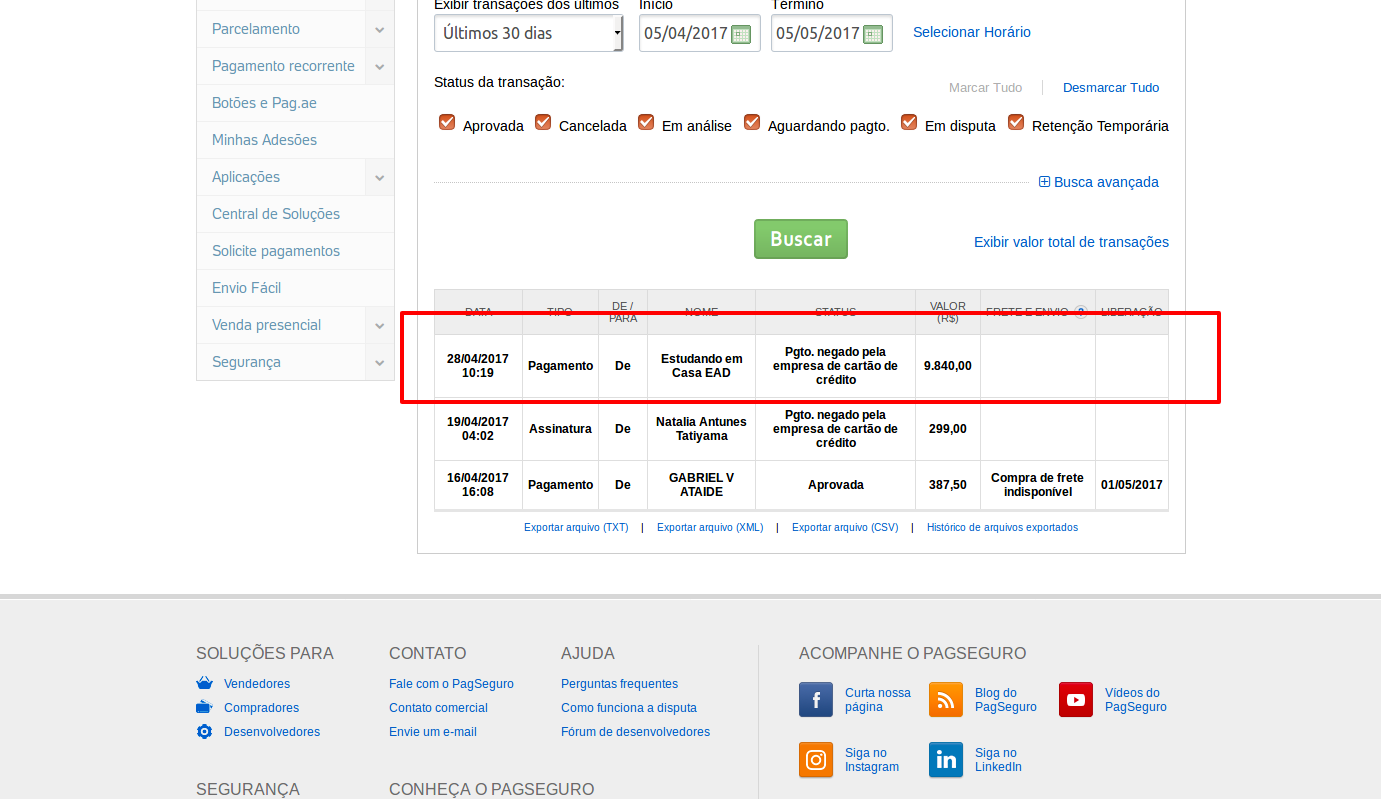Uncheck the Aprovada status checkbox

[447, 123]
